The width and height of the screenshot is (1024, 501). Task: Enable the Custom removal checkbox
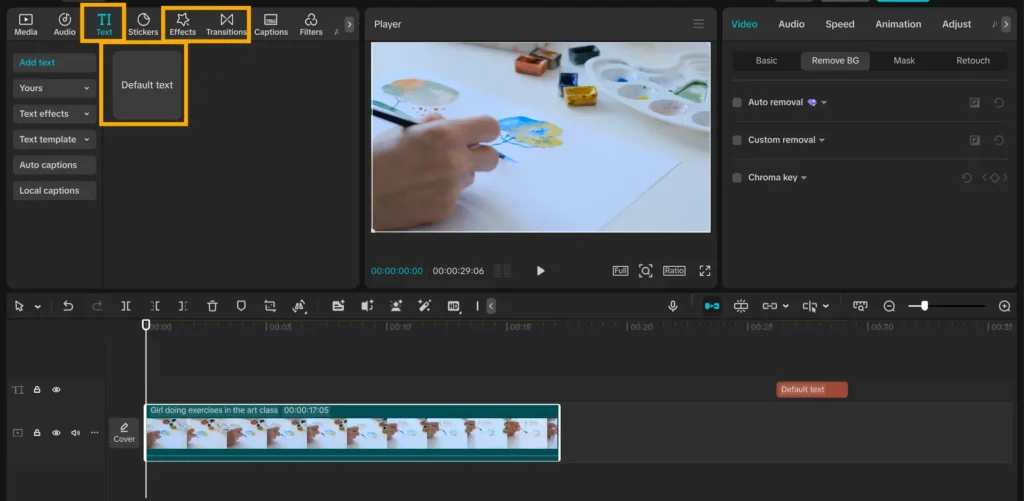tap(737, 140)
